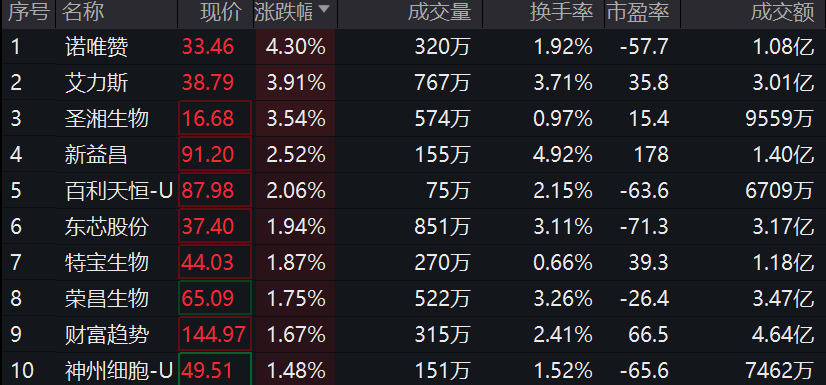Open 百利天恒-U stock
The height and width of the screenshot is (385, 826).
click(119, 191)
